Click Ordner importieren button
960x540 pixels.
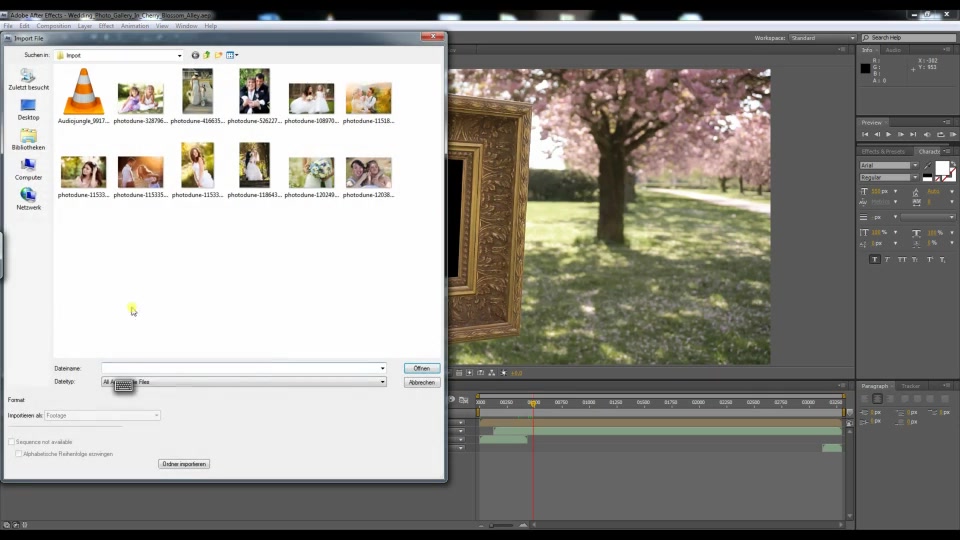click(x=184, y=464)
